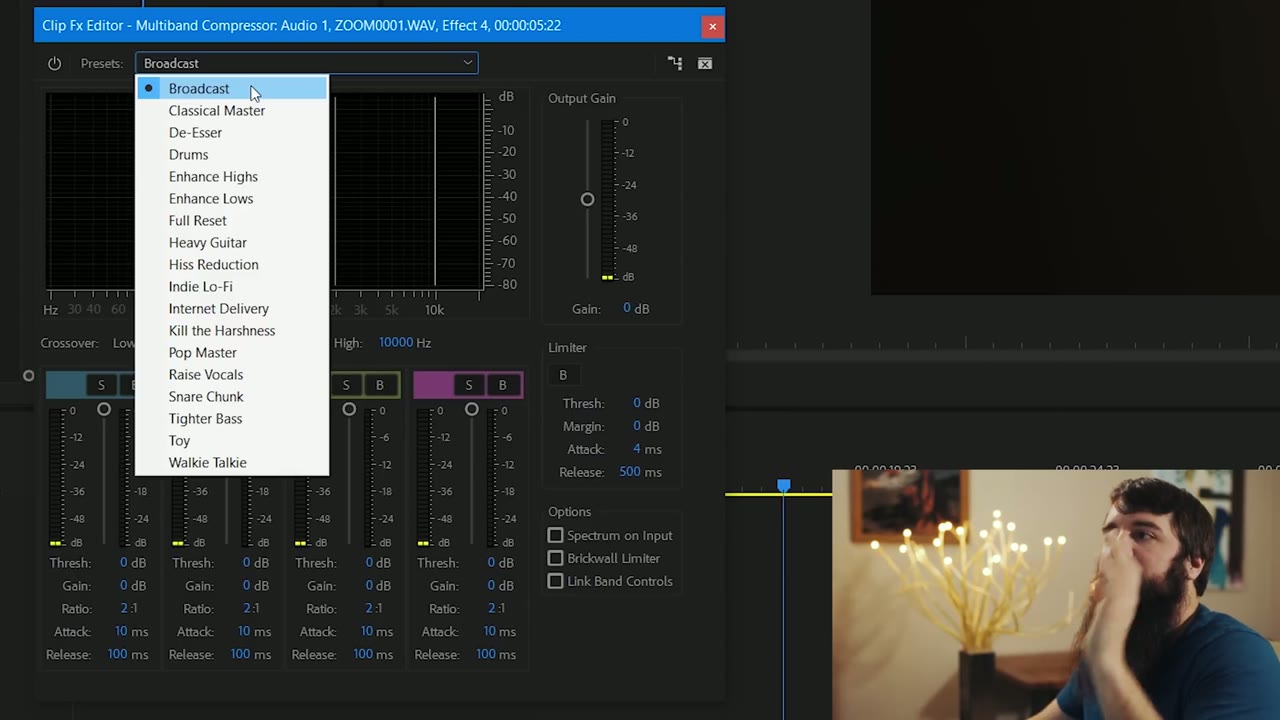Click the first band Thresh 0 dB value
This screenshot has width=1280, height=720.
point(133,563)
